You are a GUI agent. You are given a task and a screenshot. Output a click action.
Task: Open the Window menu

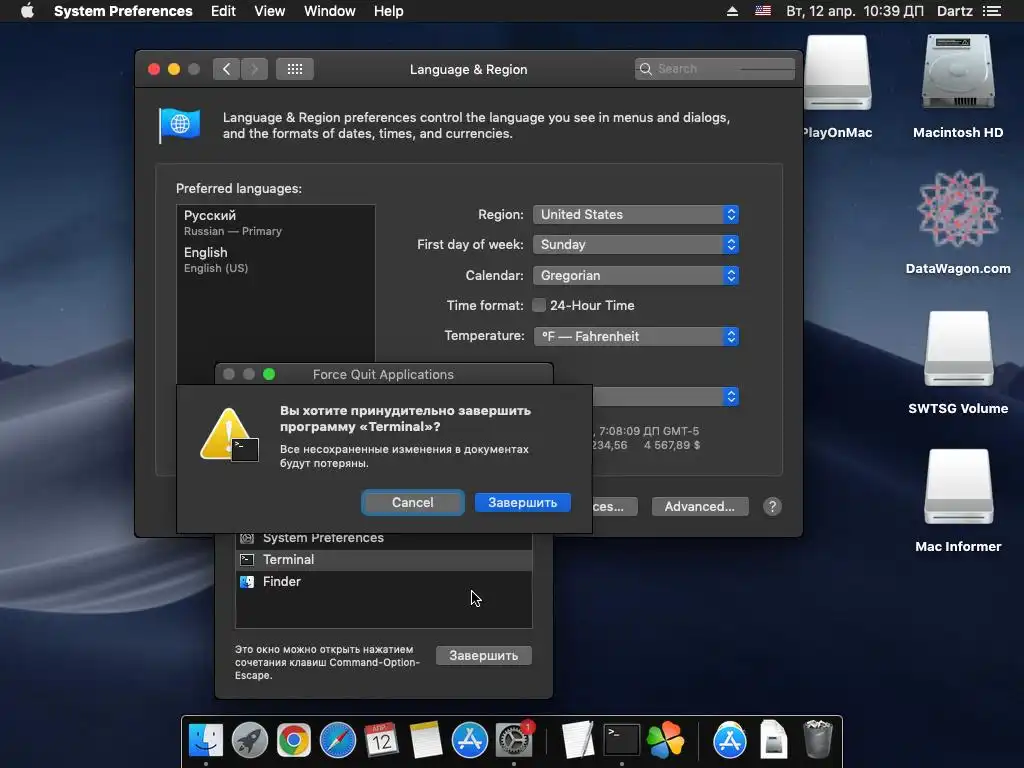(x=329, y=11)
